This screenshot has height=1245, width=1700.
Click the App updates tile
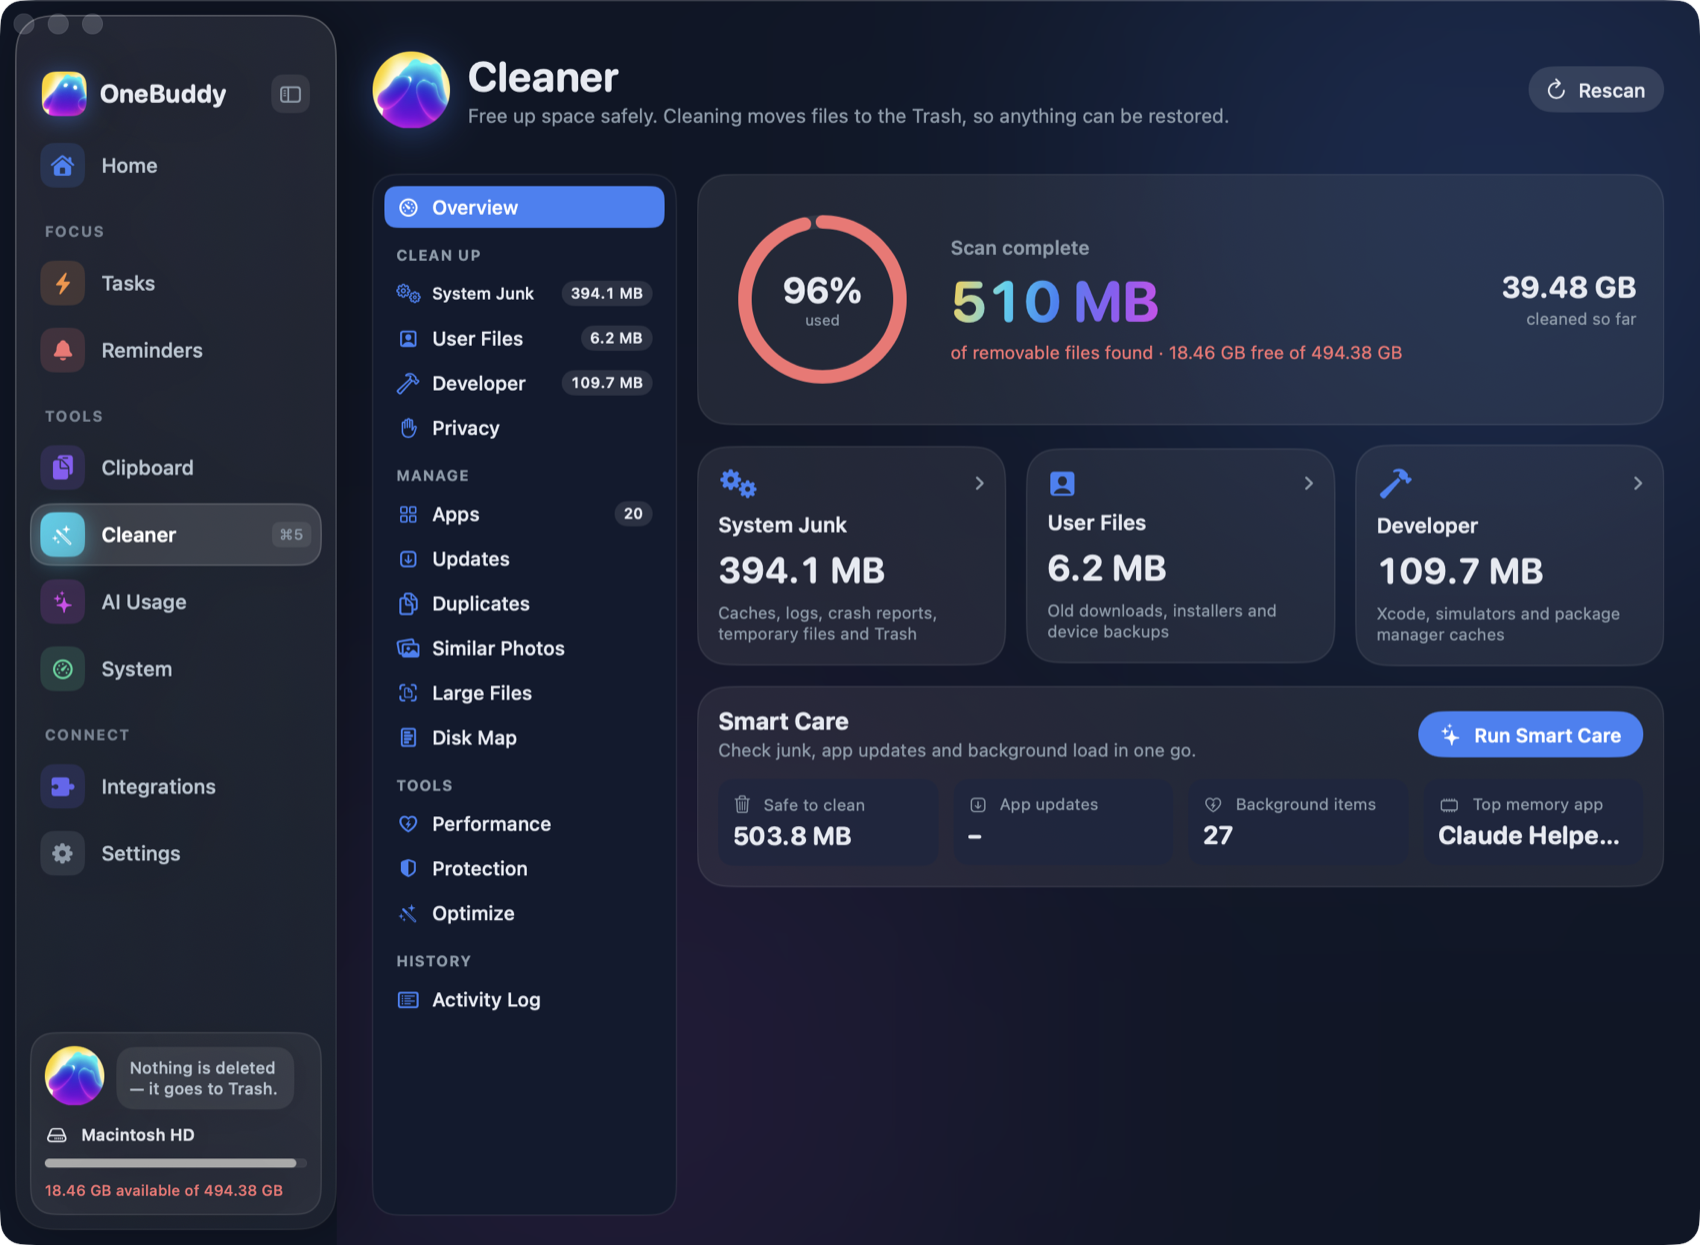(1062, 822)
